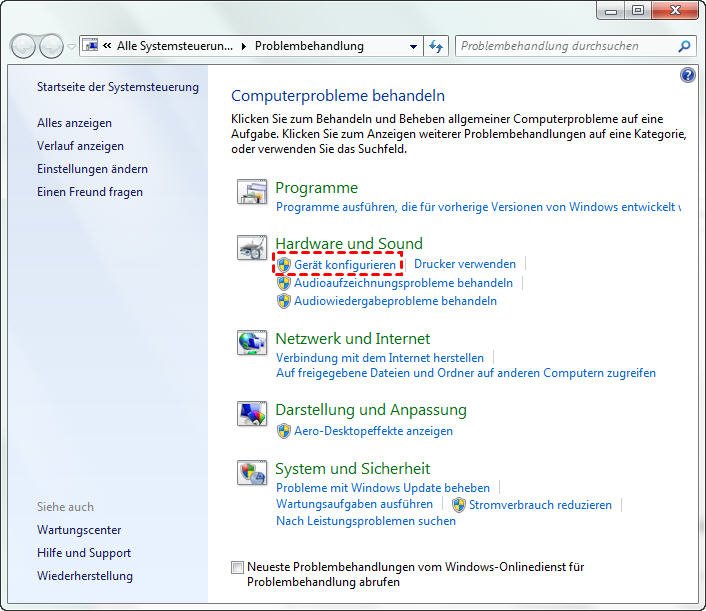
Task: Click Alle Systemsteuerun... breadcrumb segment
Action: (x=175, y=46)
